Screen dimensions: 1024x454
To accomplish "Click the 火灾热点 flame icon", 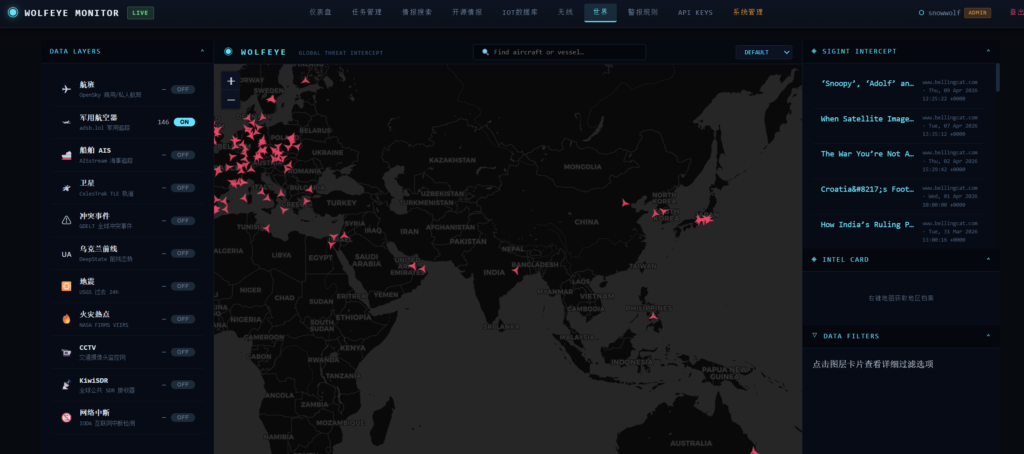I will pyautogui.click(x=66, y=319).
